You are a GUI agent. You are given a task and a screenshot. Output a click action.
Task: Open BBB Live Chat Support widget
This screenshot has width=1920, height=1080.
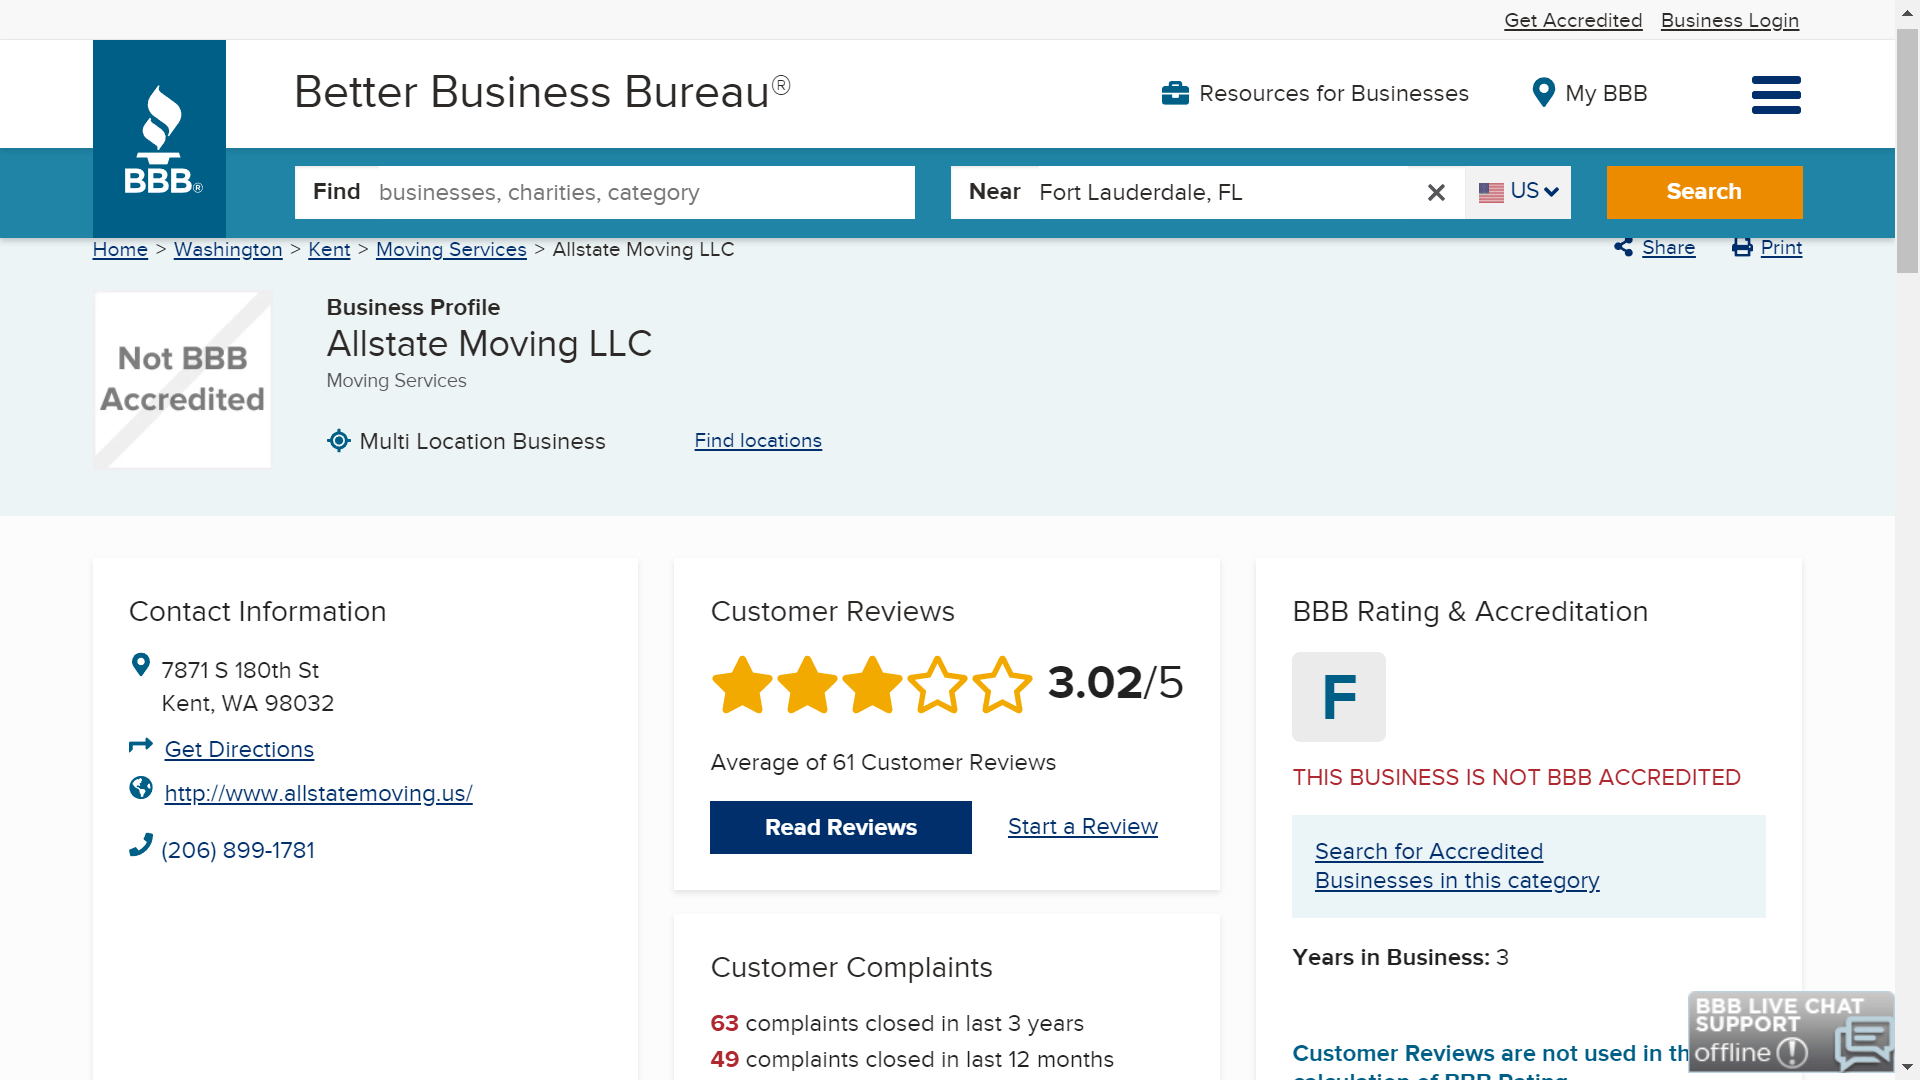pyautogui.click(x=1791, y=1031)
